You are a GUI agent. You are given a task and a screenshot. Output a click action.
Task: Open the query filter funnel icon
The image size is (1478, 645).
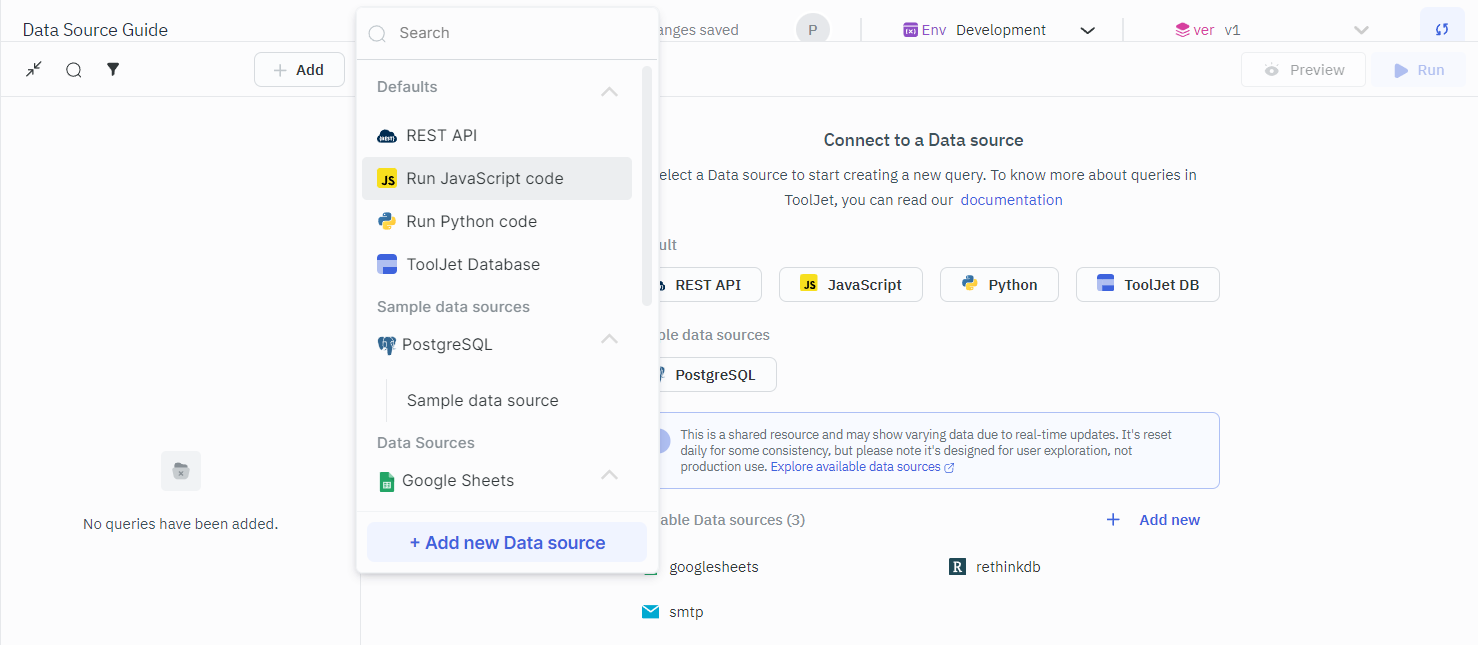coord(113,69)
